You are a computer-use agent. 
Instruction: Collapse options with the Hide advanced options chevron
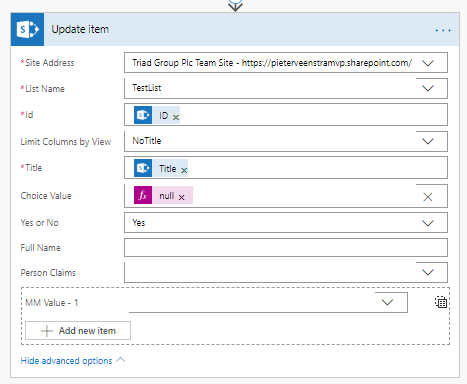[x=121, y=360]
